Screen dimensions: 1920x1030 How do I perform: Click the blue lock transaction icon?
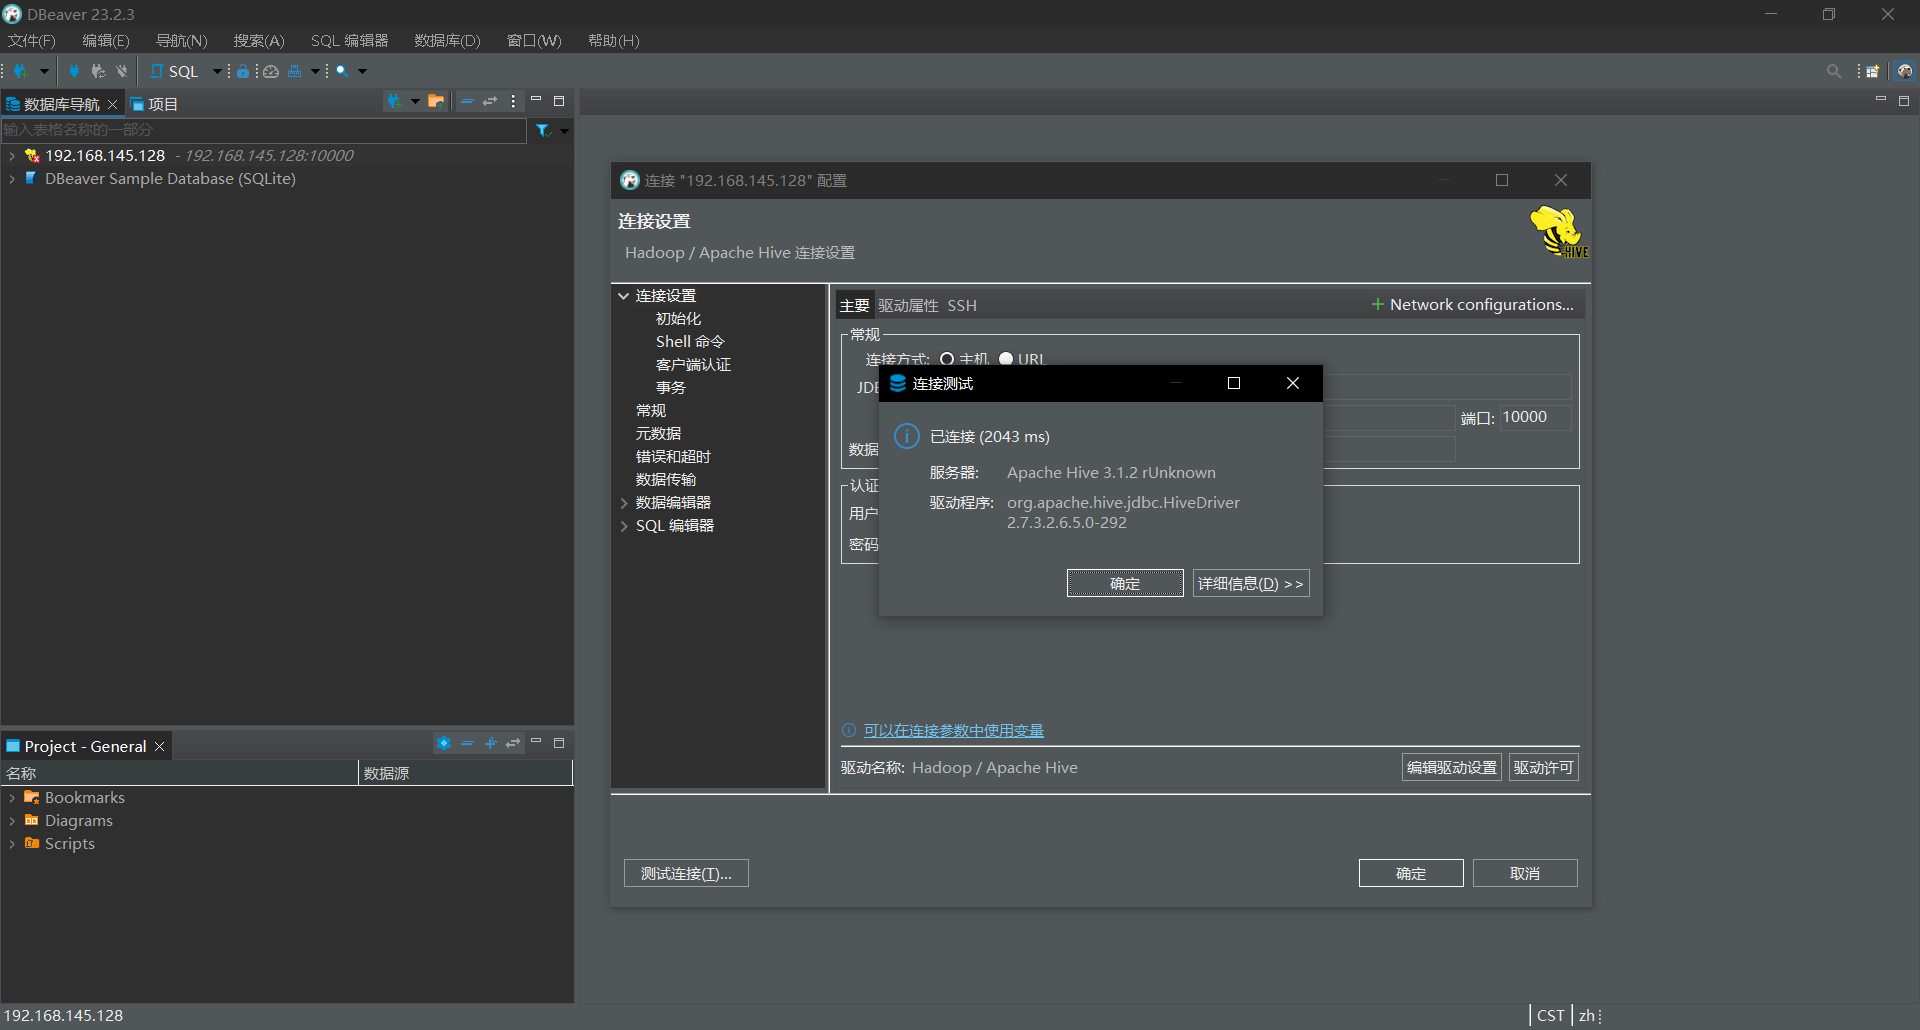[243, 71]
